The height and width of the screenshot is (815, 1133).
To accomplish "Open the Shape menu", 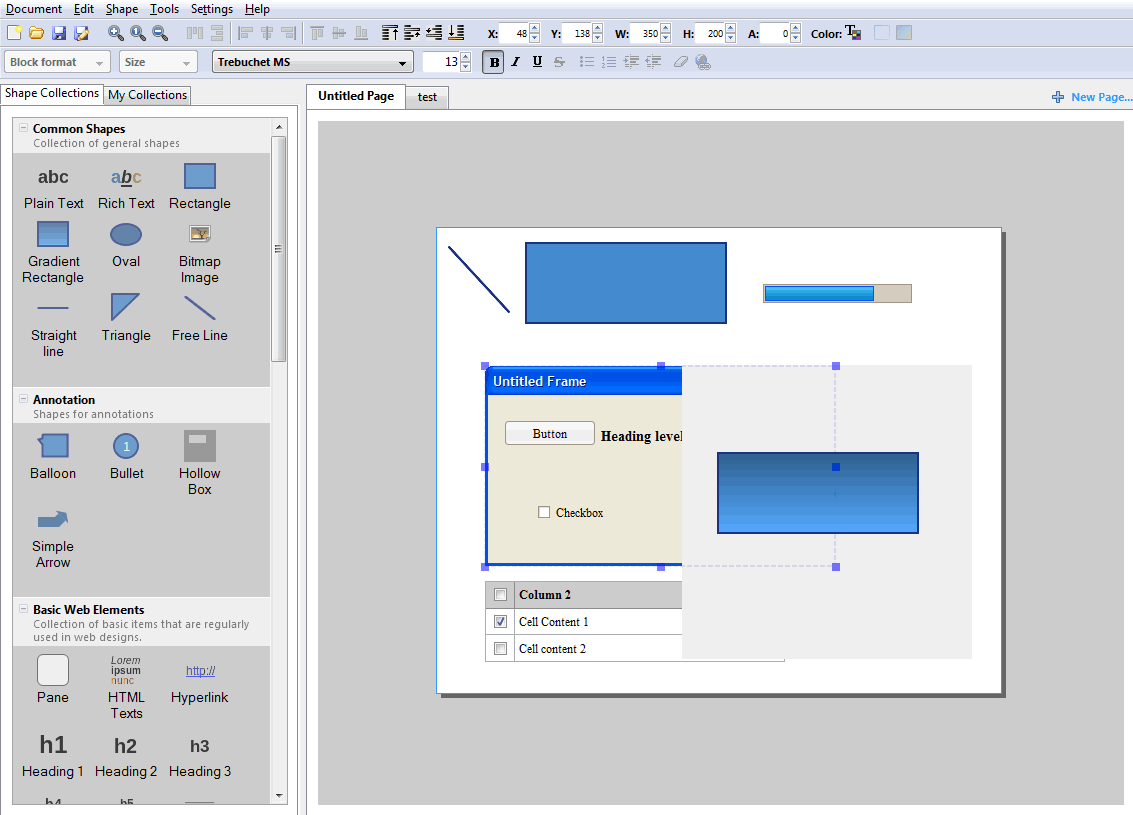I will point(121,9).
